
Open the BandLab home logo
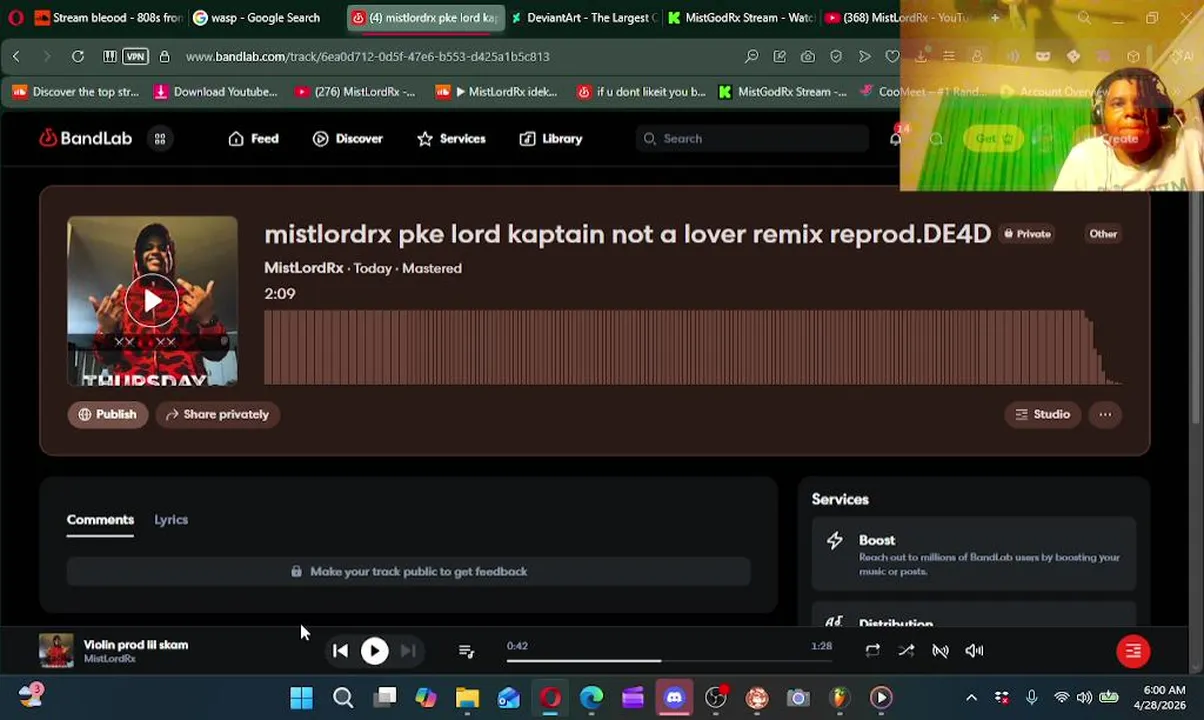(x=86, y=138)
